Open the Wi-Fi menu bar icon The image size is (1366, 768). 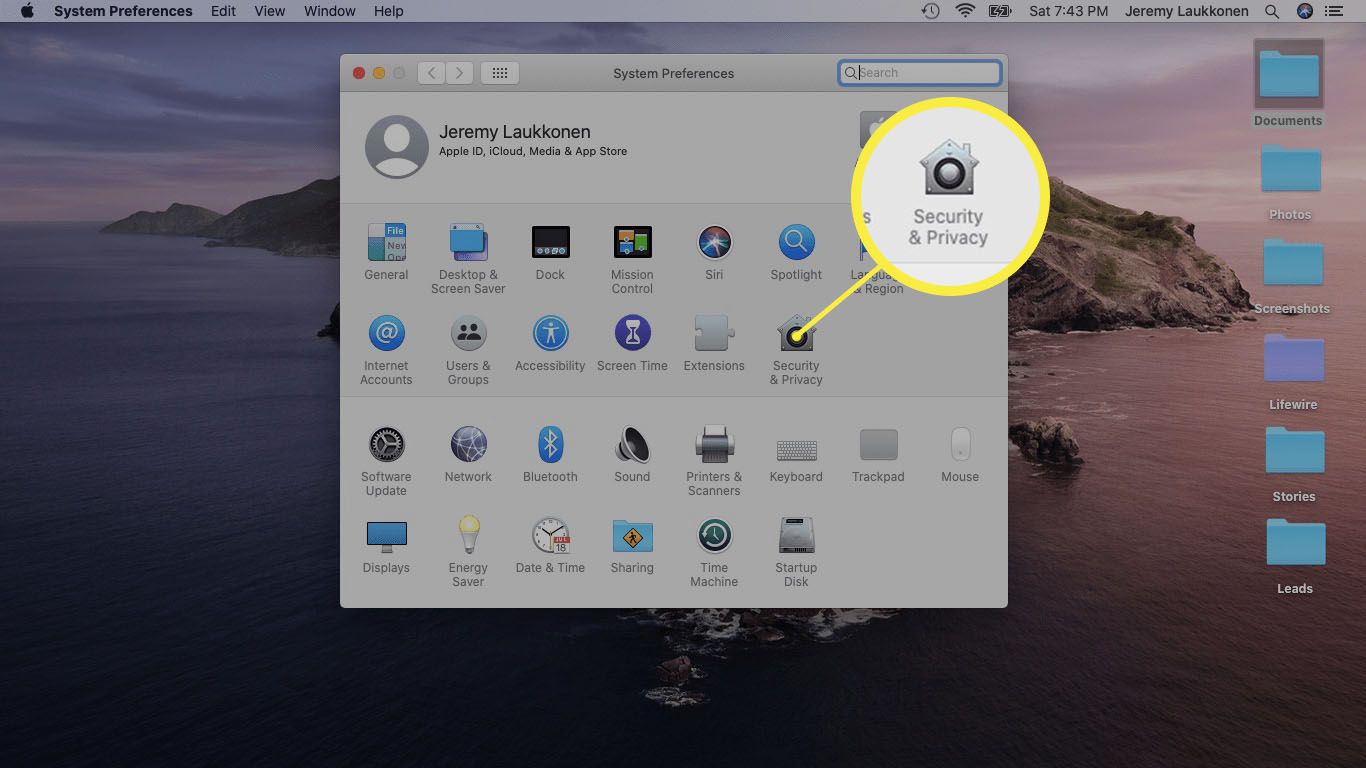(965, 11)
